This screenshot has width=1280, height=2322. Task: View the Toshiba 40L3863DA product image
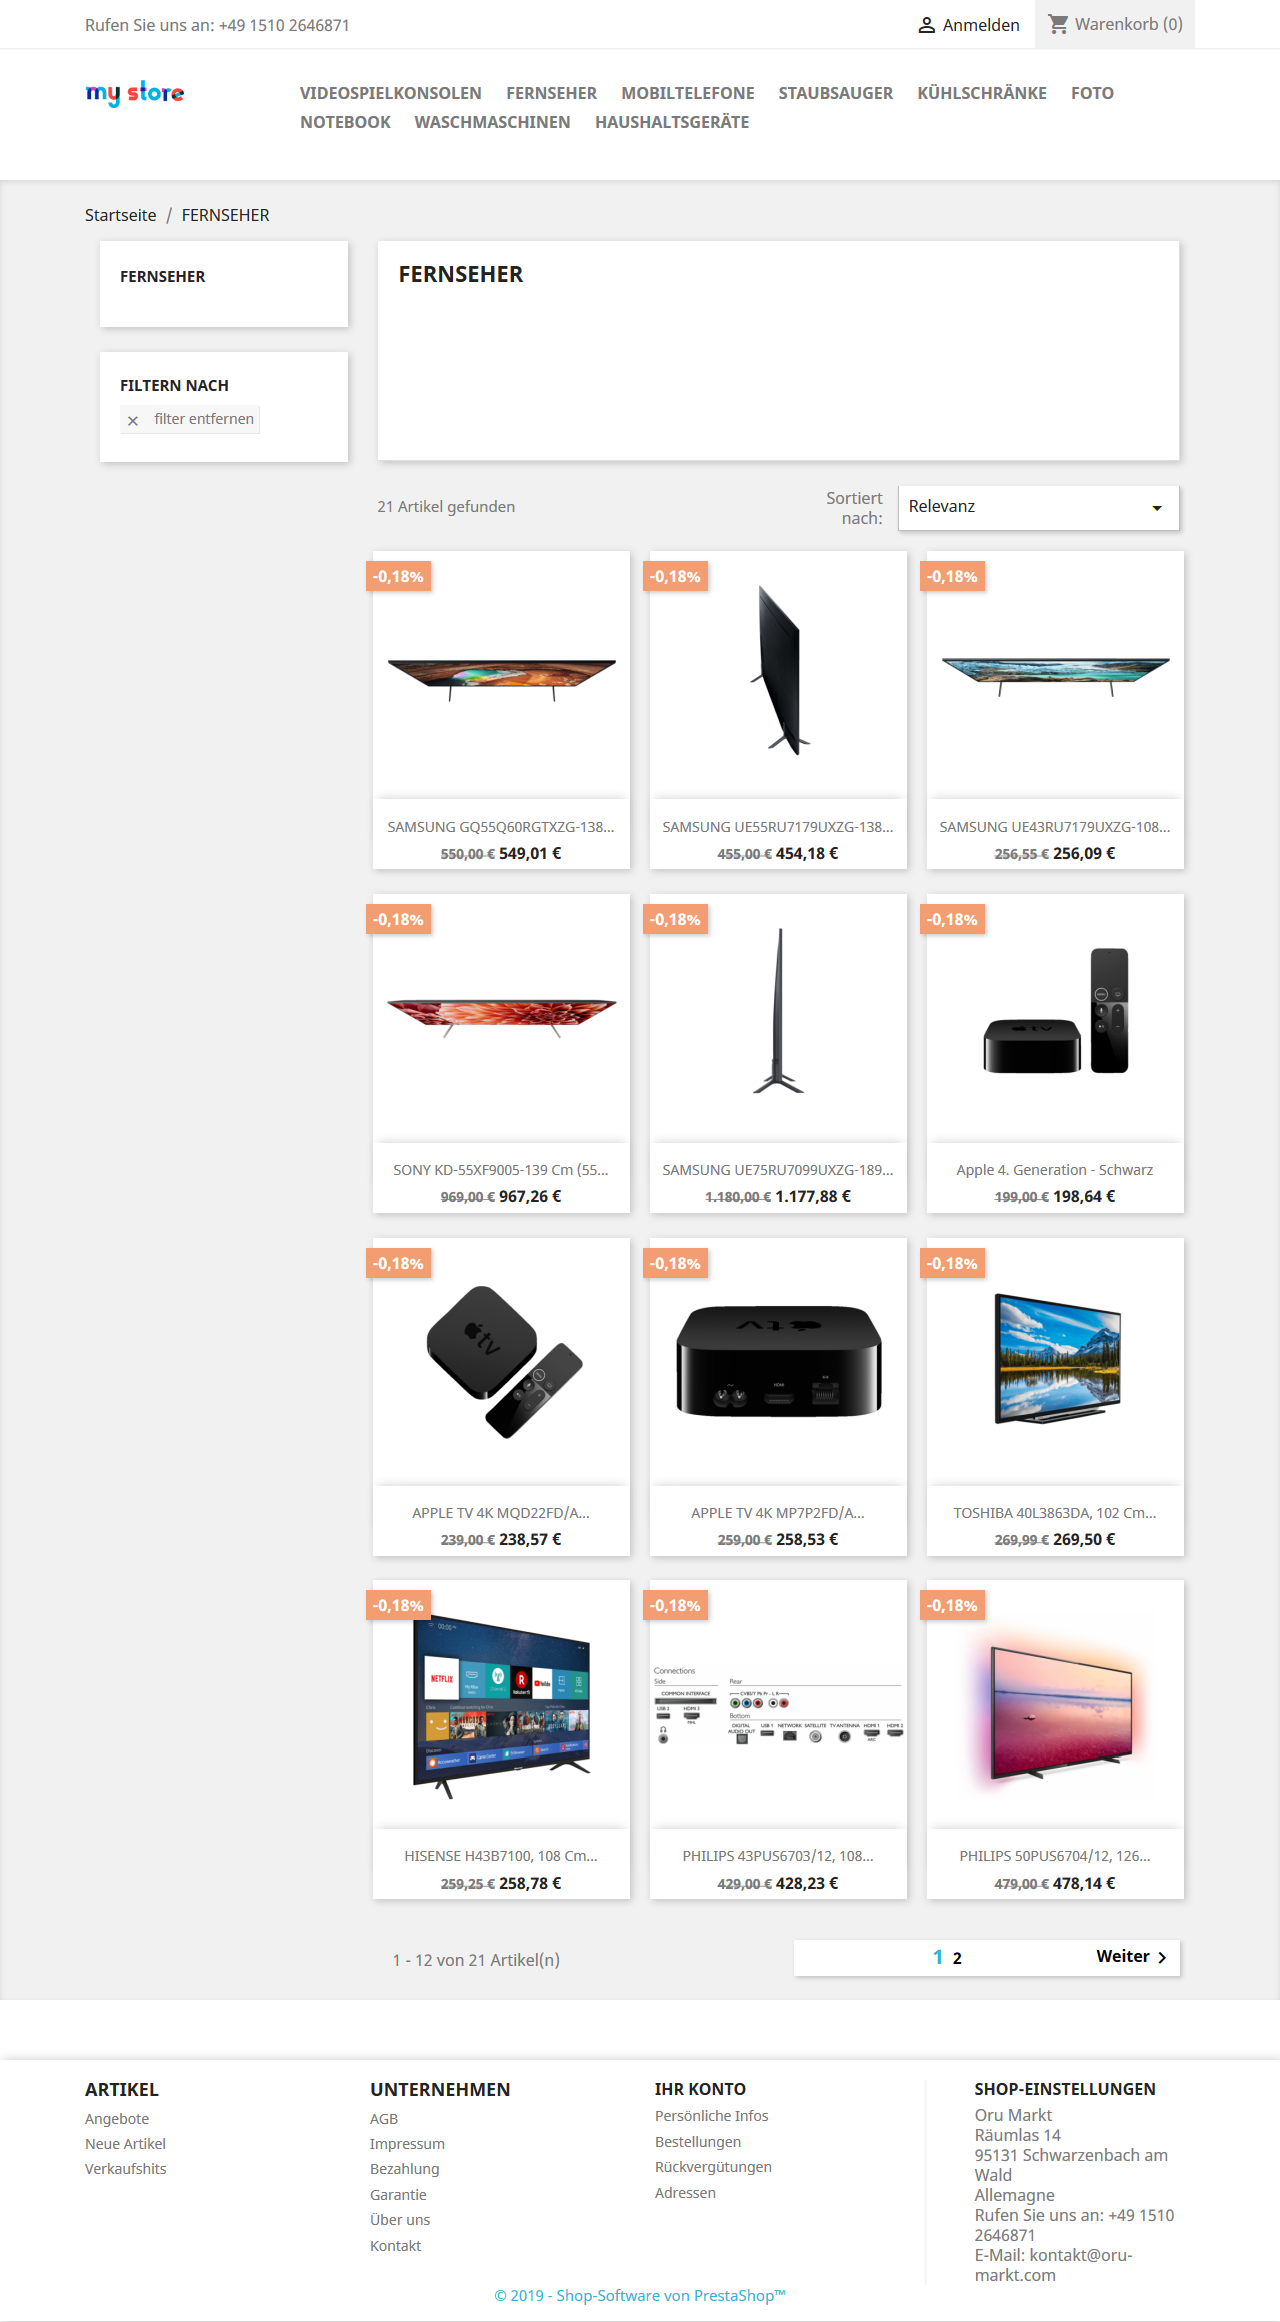point(1055,1361)
